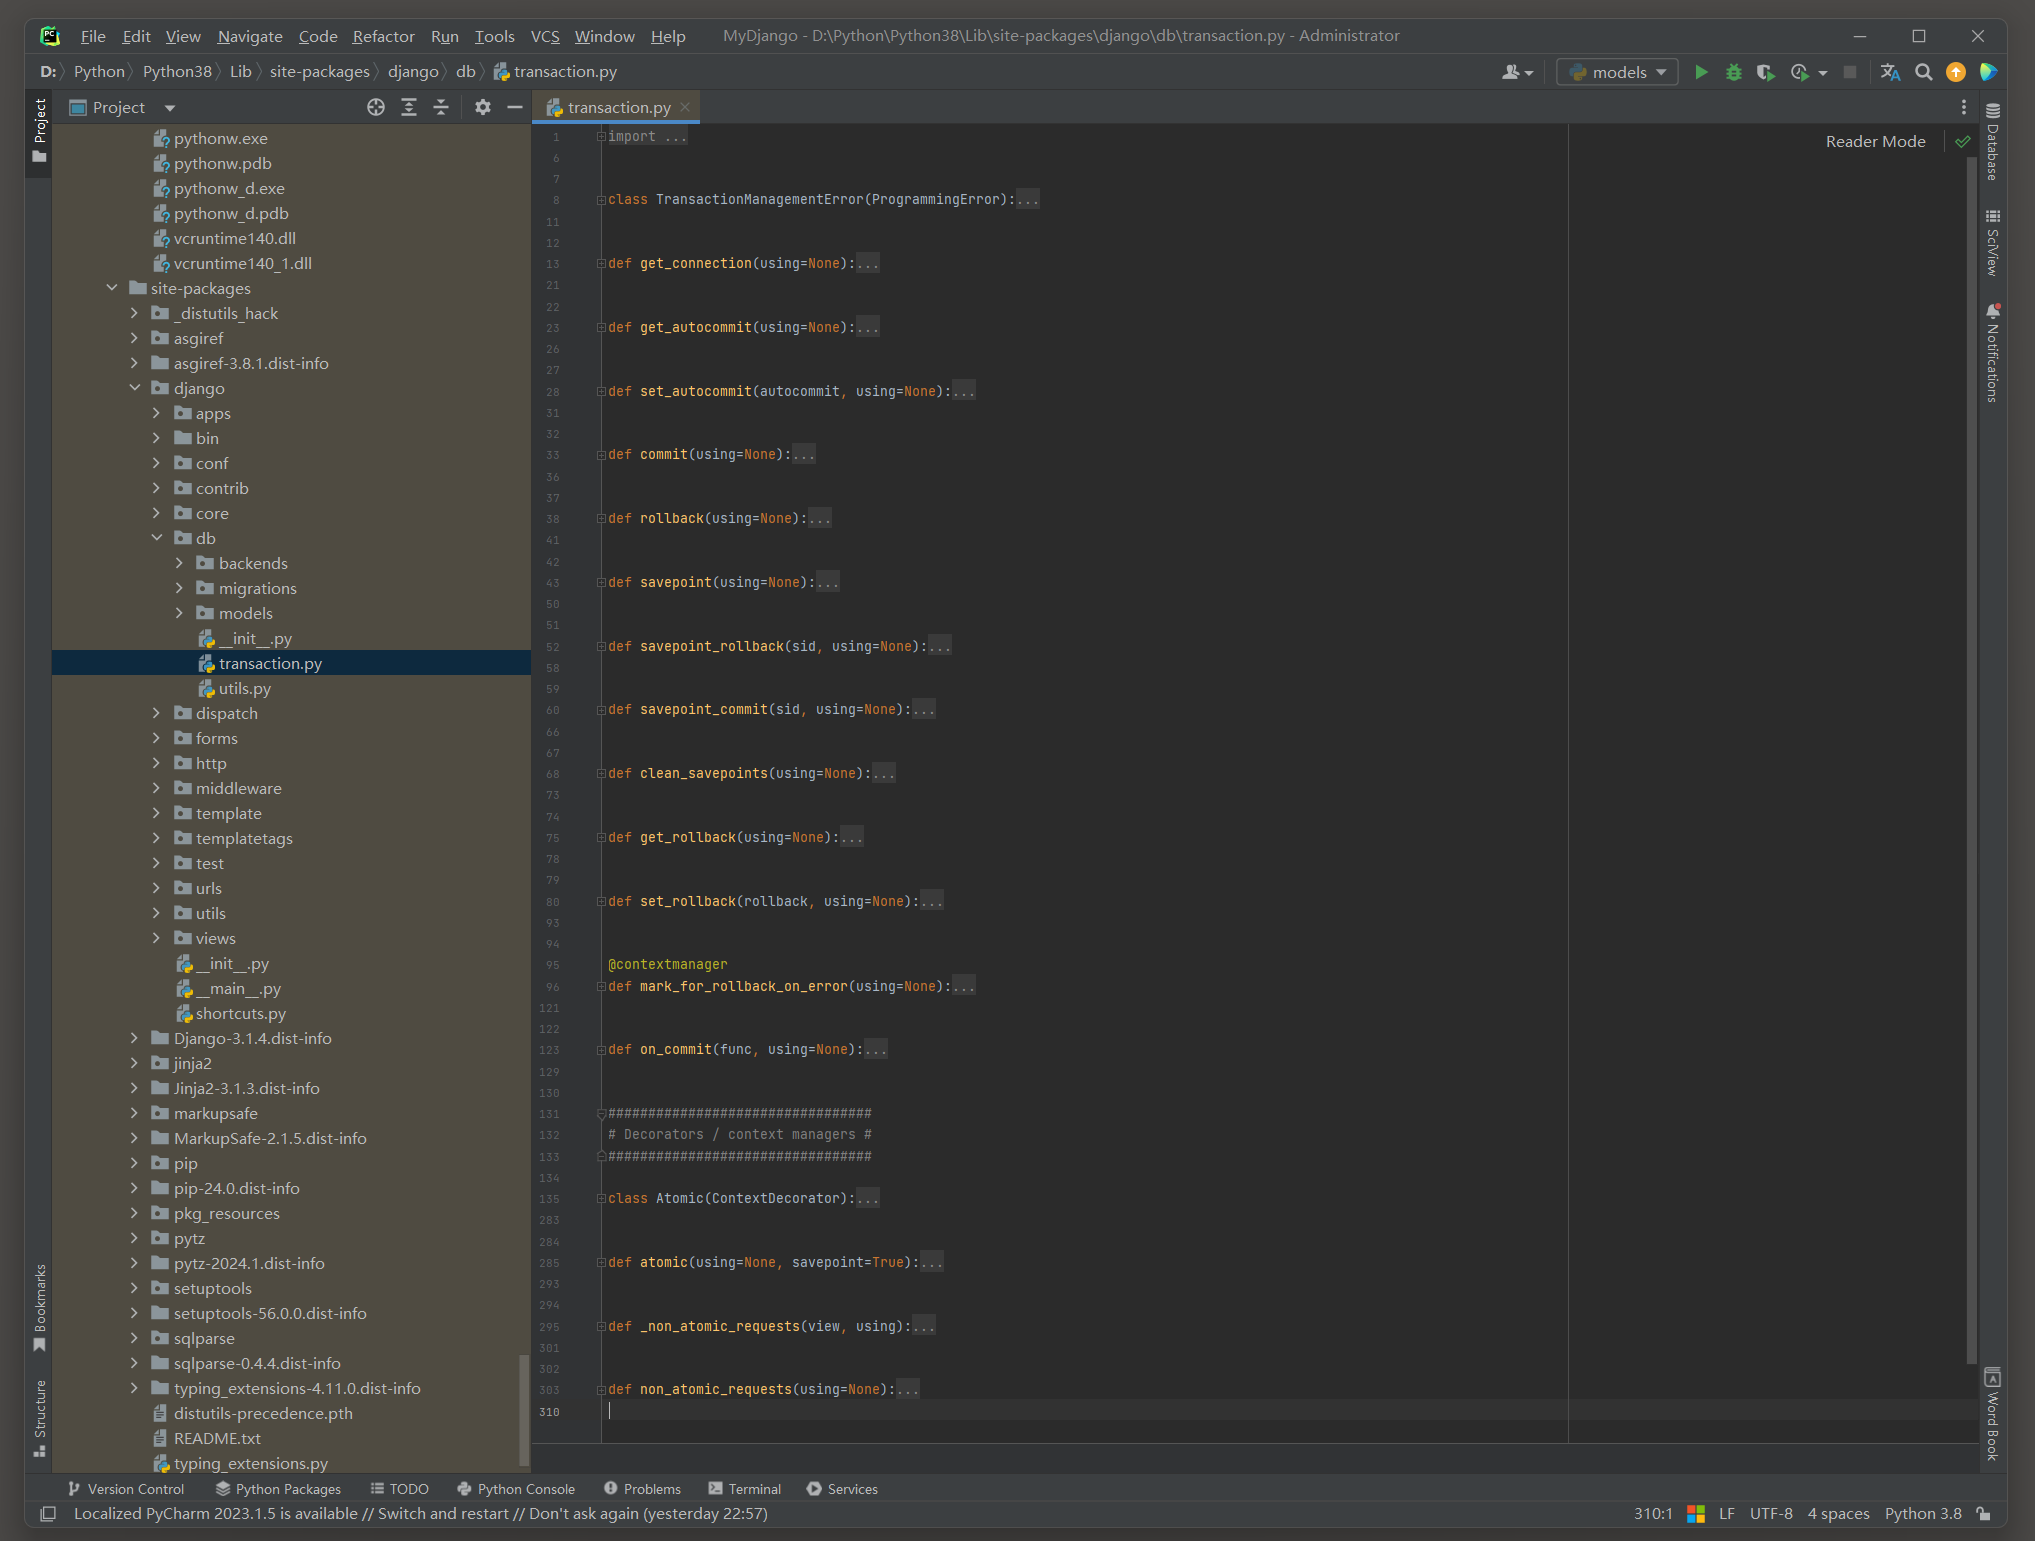Open Project panel settings gear

pos(483,107)
